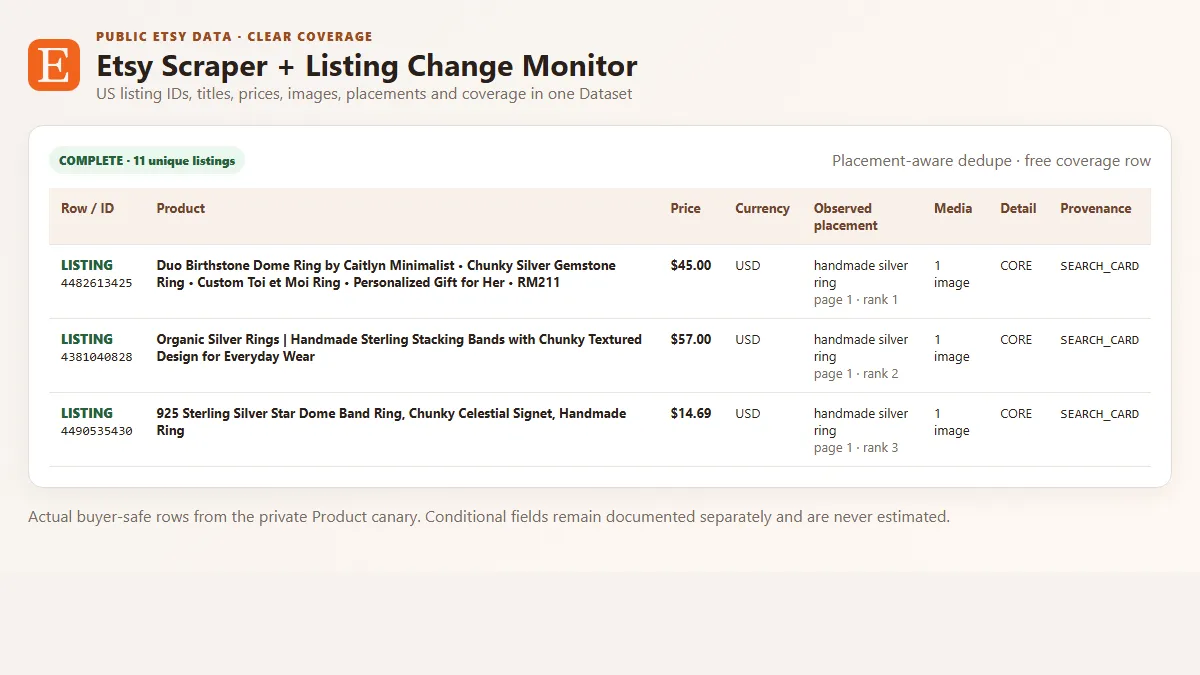Click LISTING label above ID 4482613425
This screenshot has width=1200, height=675.
[x=87, y=266]
